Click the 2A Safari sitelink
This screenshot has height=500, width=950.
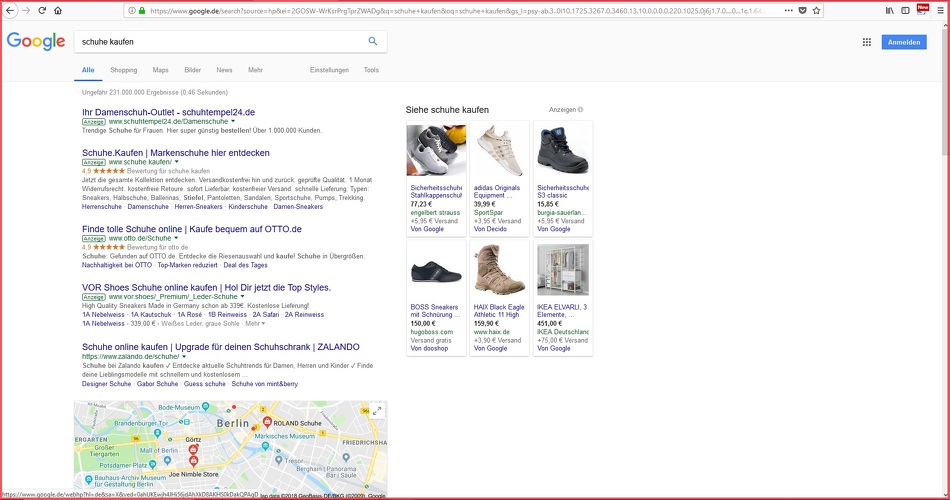tap(266, 315)
